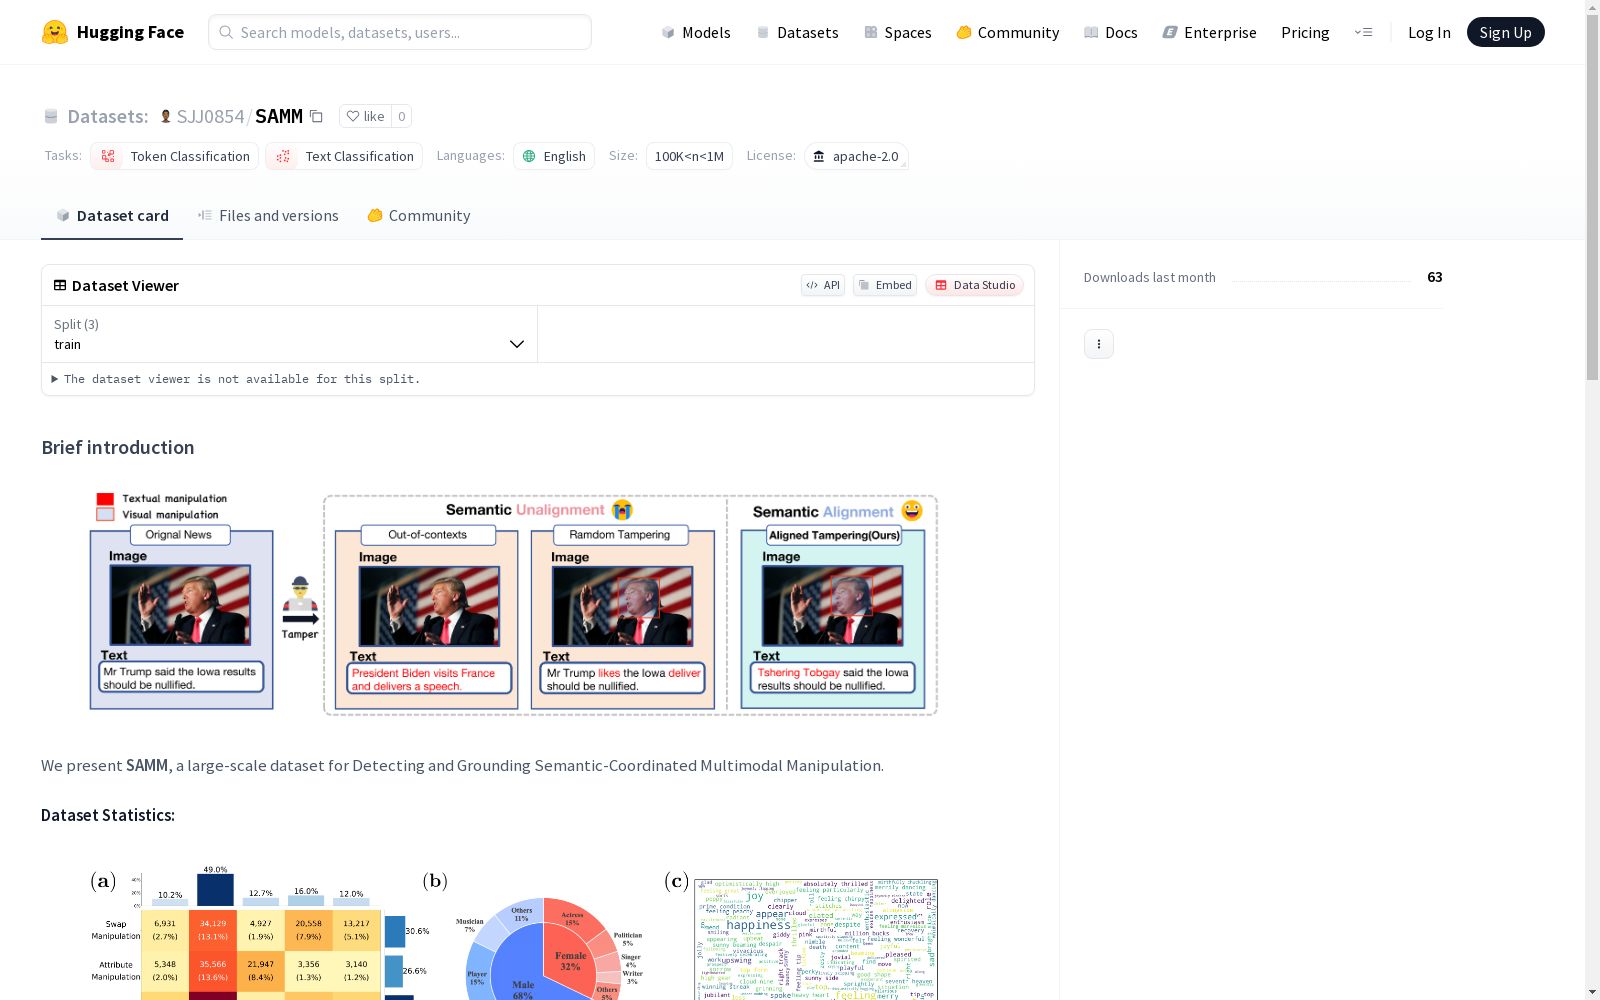Open the Enterprise page
This screenshot has width=1600, height=1000.
click(1209, 32)
